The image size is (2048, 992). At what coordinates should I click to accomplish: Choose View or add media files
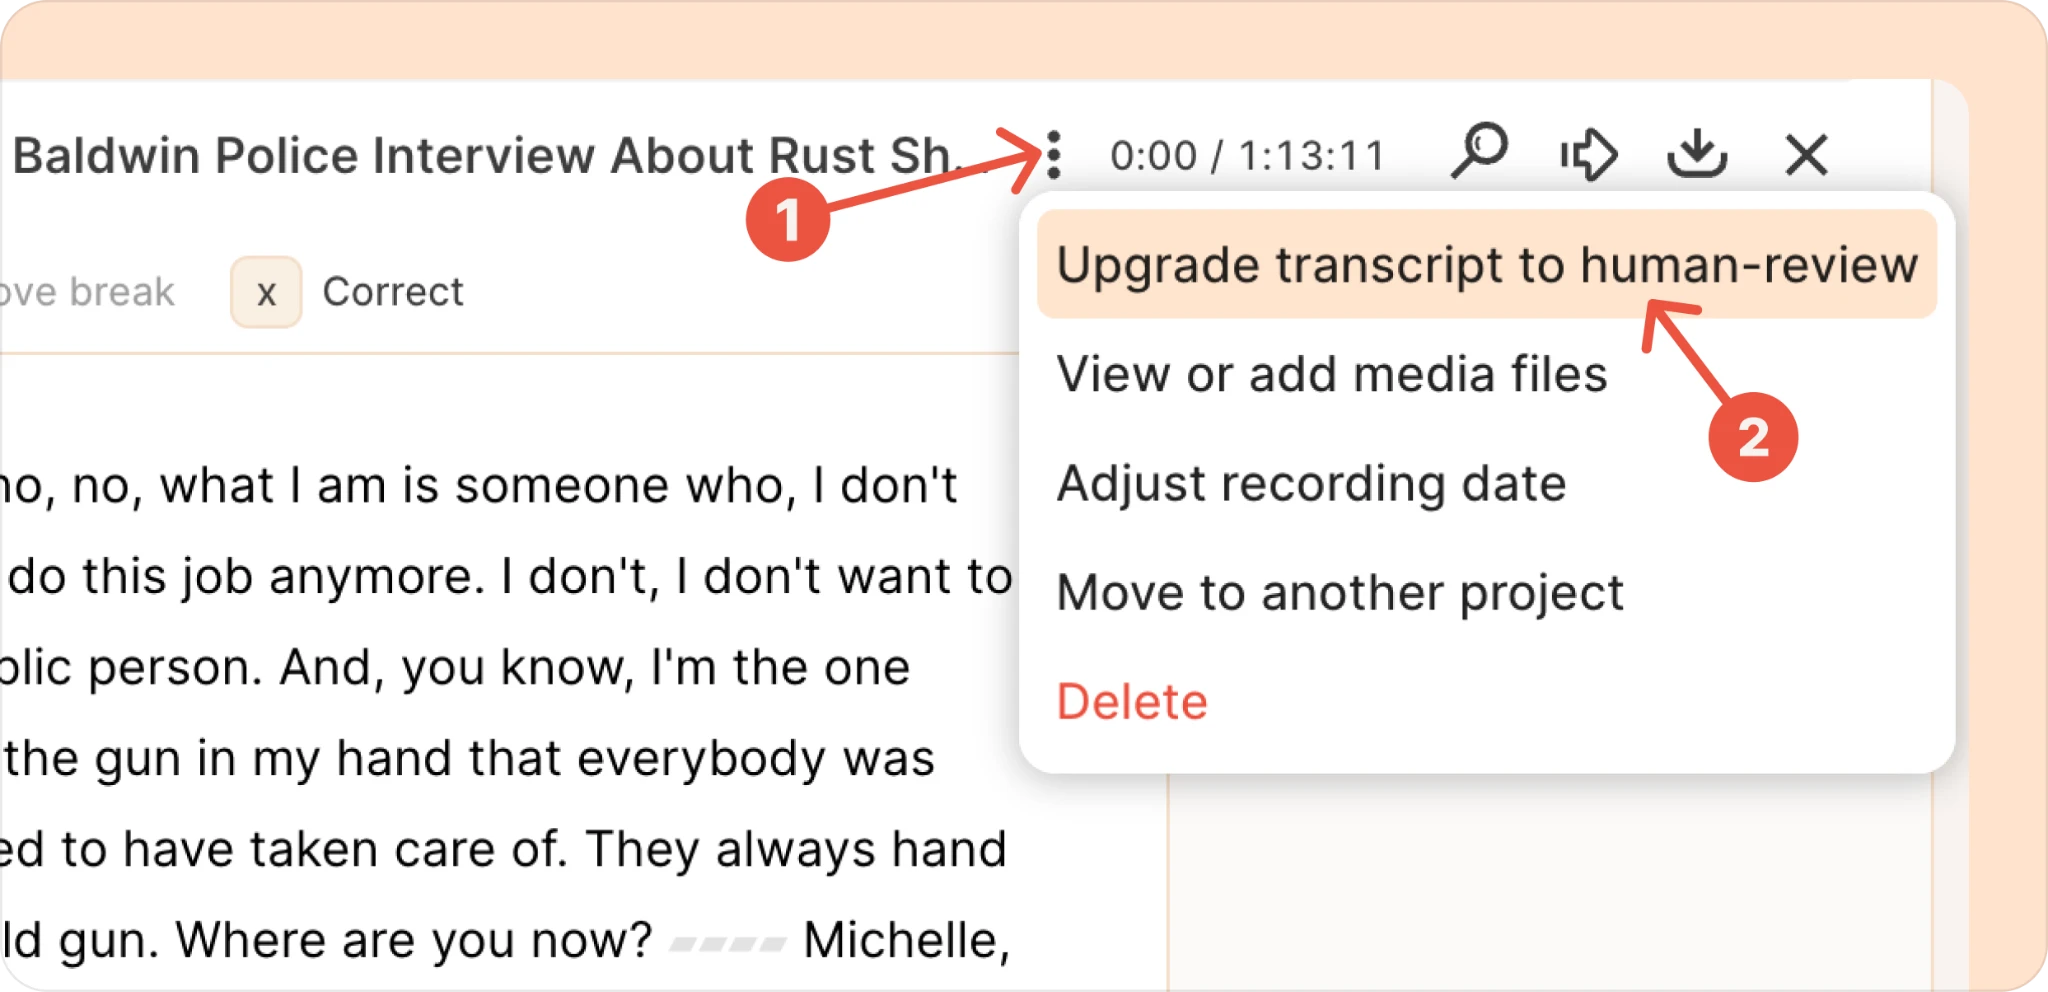[x=1332, y=374]
